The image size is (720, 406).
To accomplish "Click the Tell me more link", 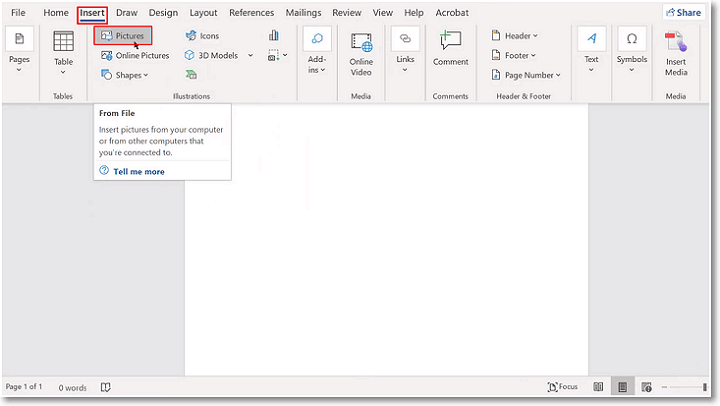I will click(x=139, y=172).
